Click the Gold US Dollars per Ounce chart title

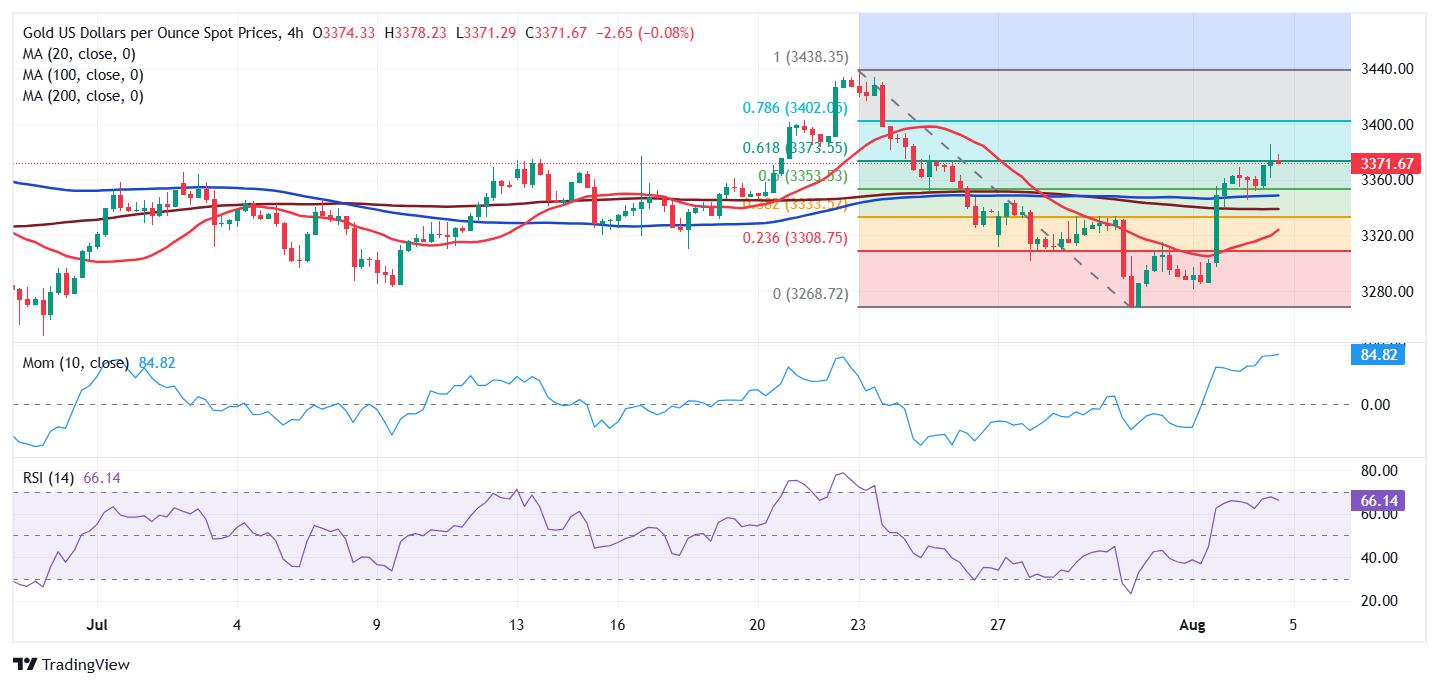(151, 33)
